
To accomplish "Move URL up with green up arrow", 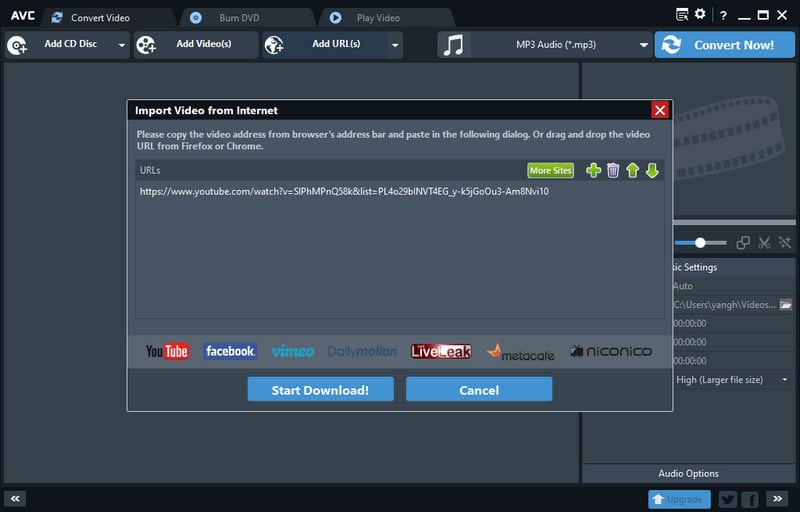I will point(633,170).
